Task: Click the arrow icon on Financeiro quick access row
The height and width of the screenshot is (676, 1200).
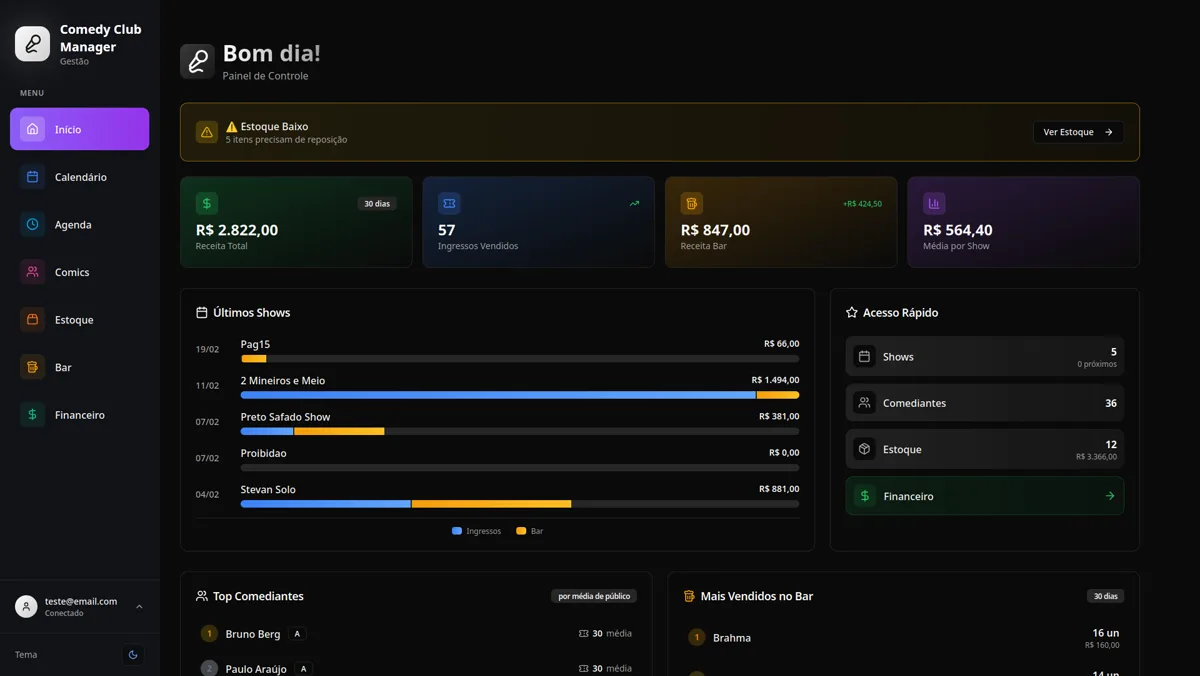Action: 1109,496
